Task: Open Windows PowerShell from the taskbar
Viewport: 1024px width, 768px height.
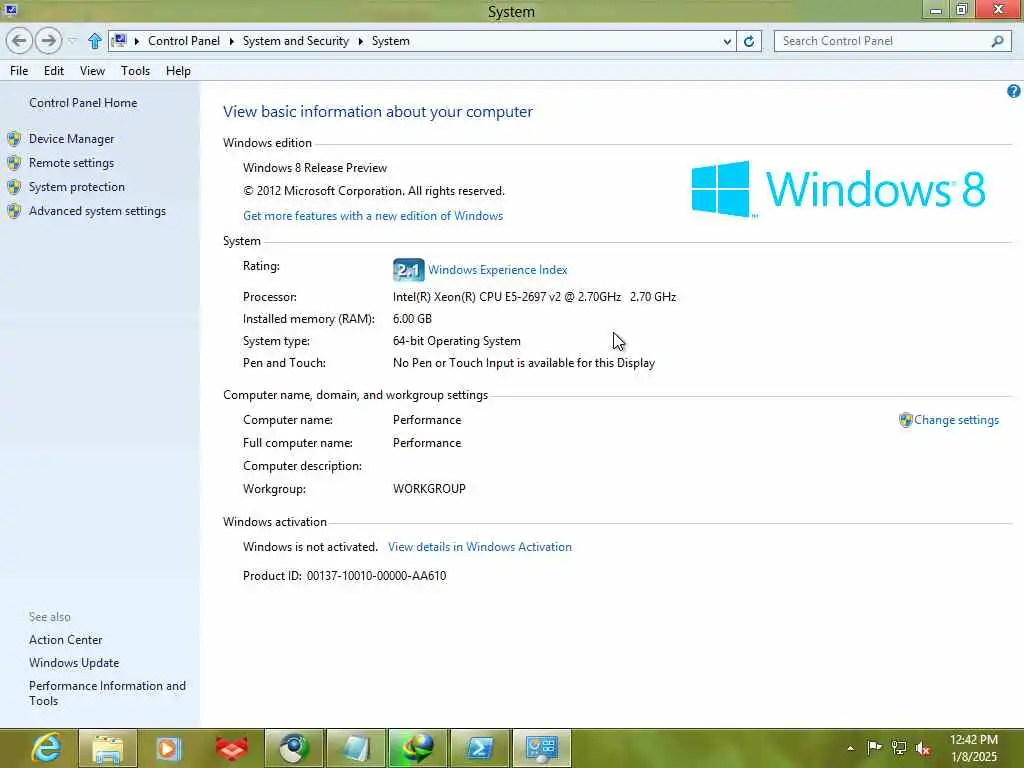Action: coord(480,748)
